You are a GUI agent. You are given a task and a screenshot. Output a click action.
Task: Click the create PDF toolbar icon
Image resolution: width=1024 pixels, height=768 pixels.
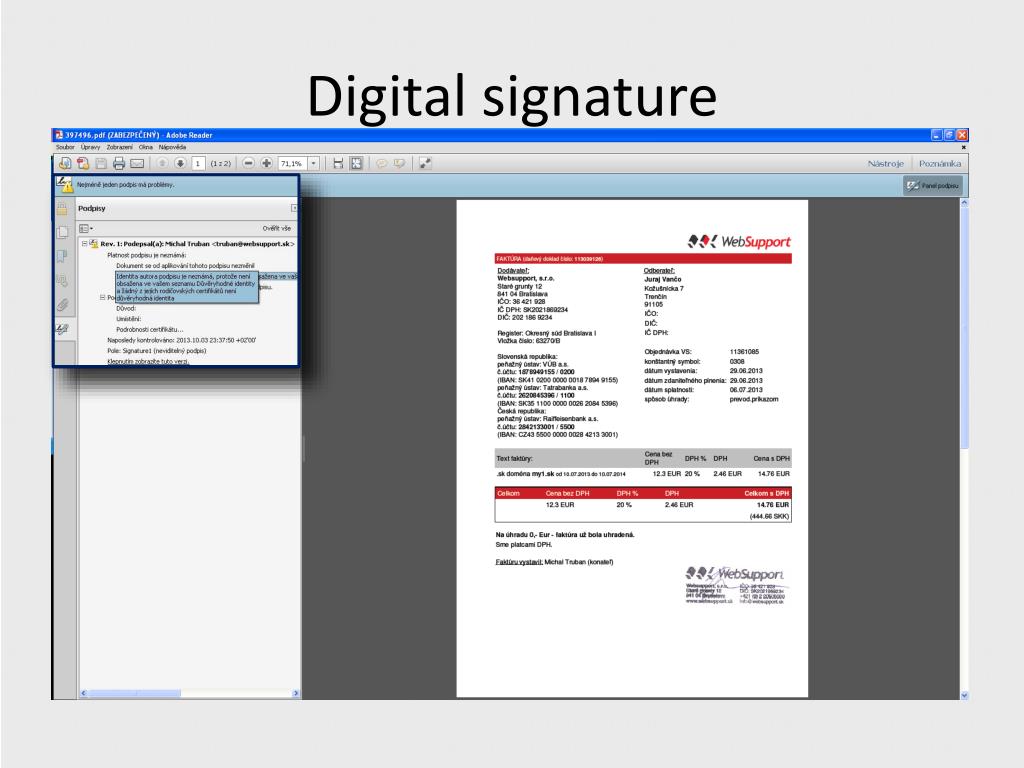coord(83,163)
